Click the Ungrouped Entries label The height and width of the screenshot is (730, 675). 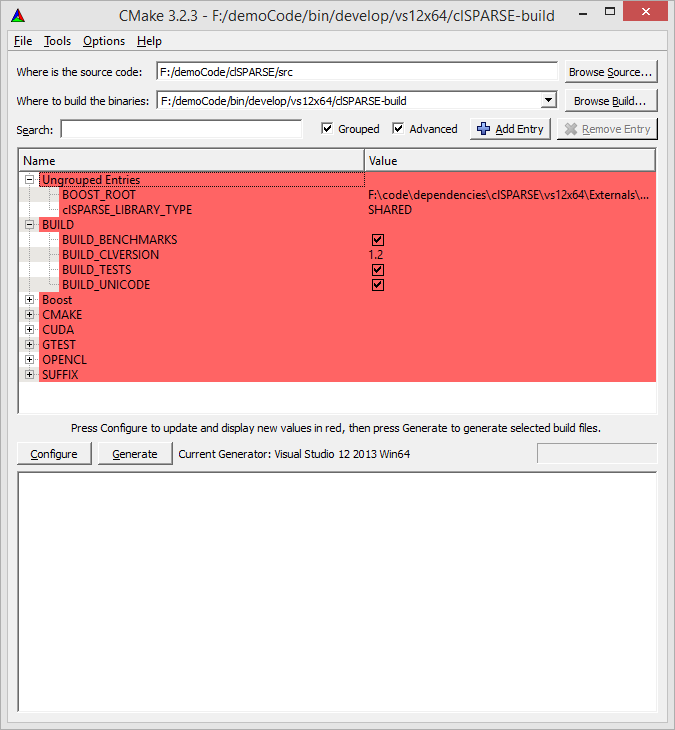(91, 180)
